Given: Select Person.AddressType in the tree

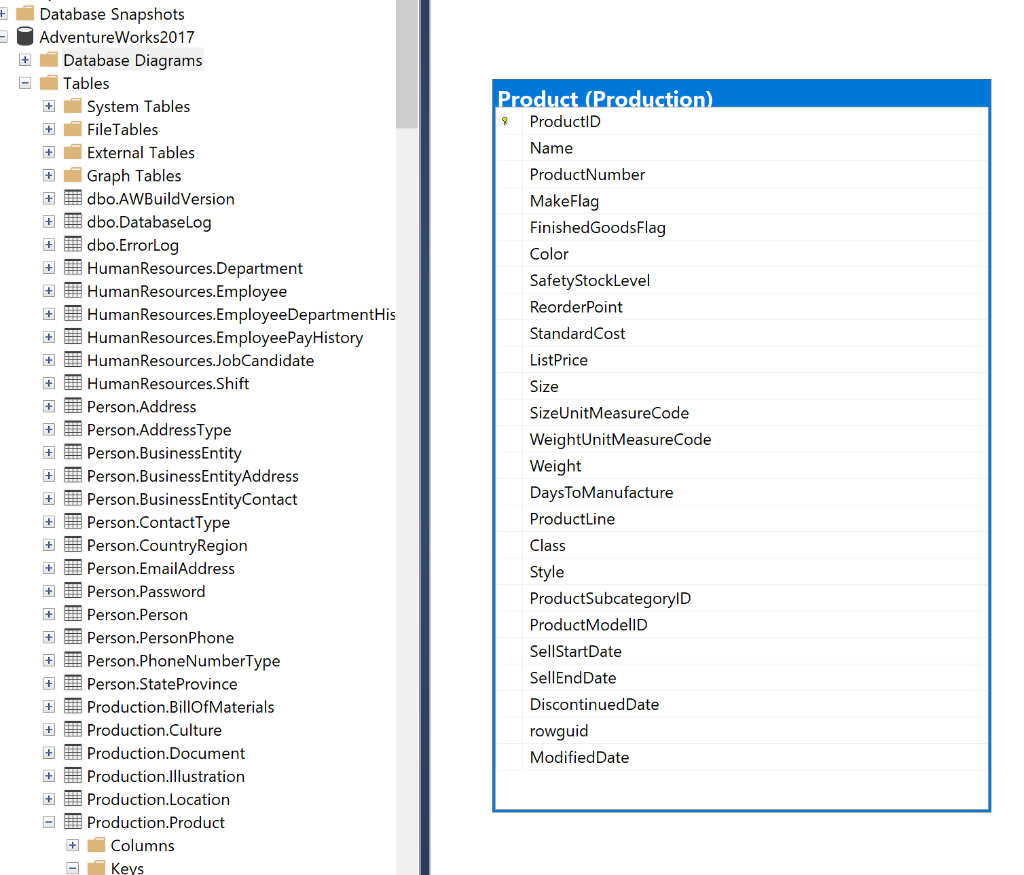Looking at the screenshot, I should point(159,430).
